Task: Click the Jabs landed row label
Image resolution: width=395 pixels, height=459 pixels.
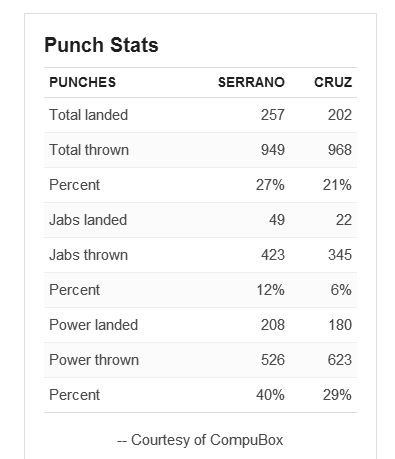Action: point(88,220)
